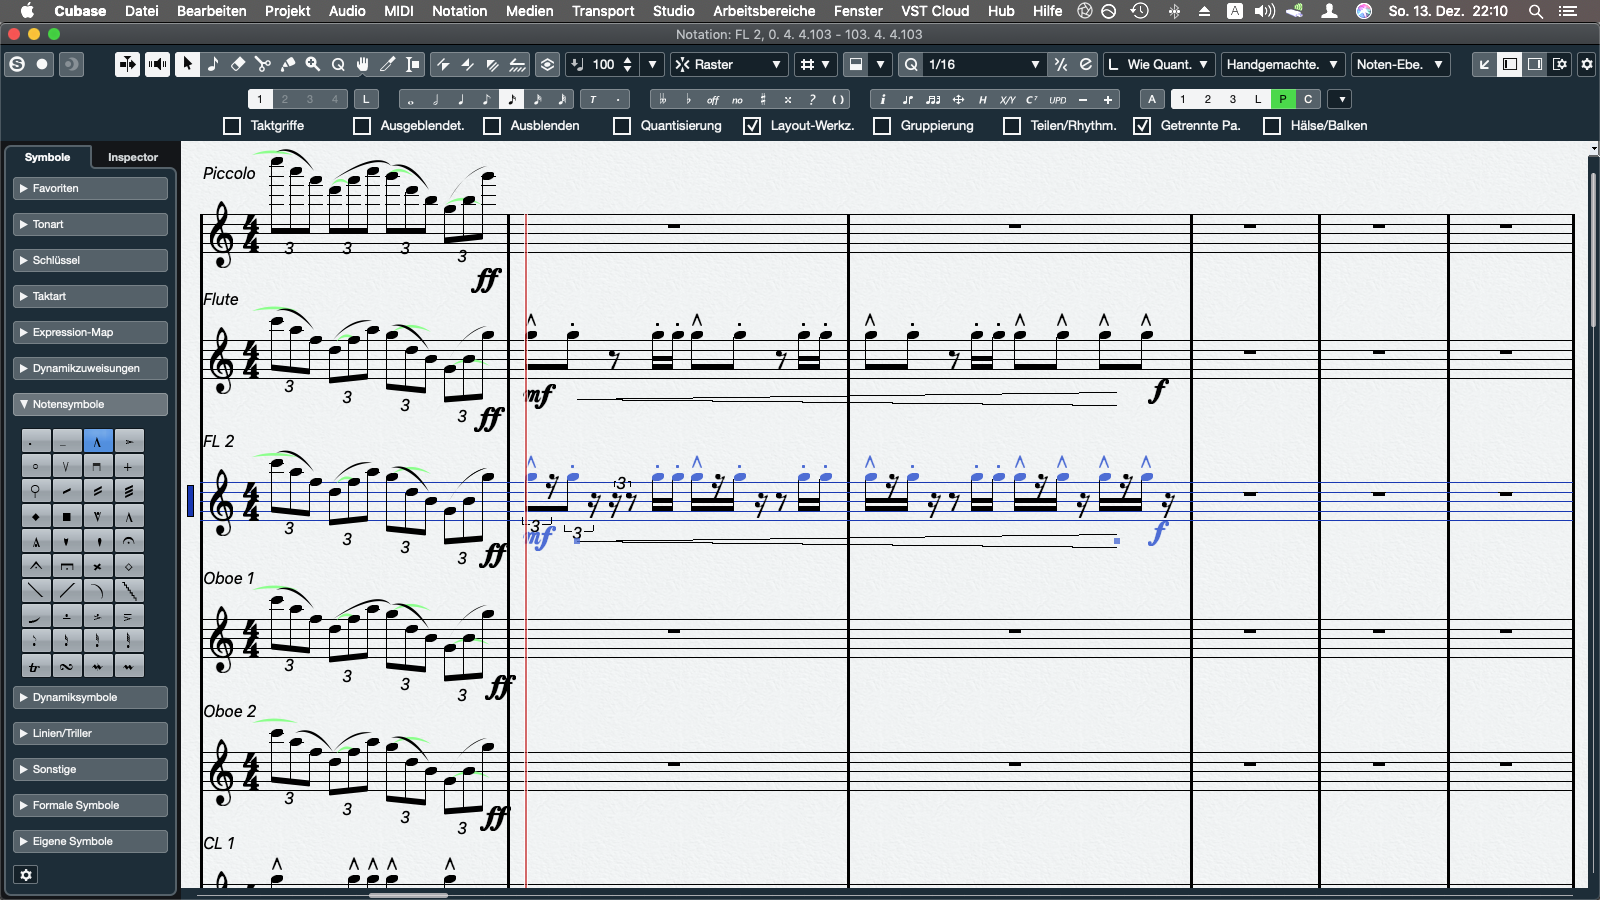Screen dimensions: 1600x900
Task: Enable the Teilen/Rhythm. checkbox
Action: [x=1012, y=126]
